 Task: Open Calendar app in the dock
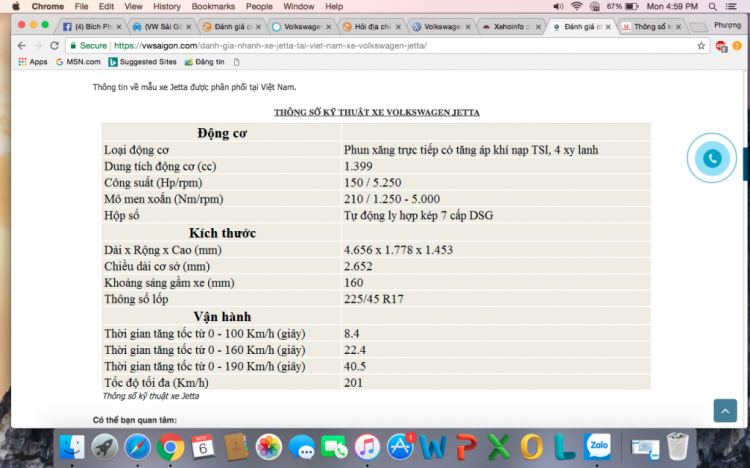pyautogui.click(x=203, y=447)
